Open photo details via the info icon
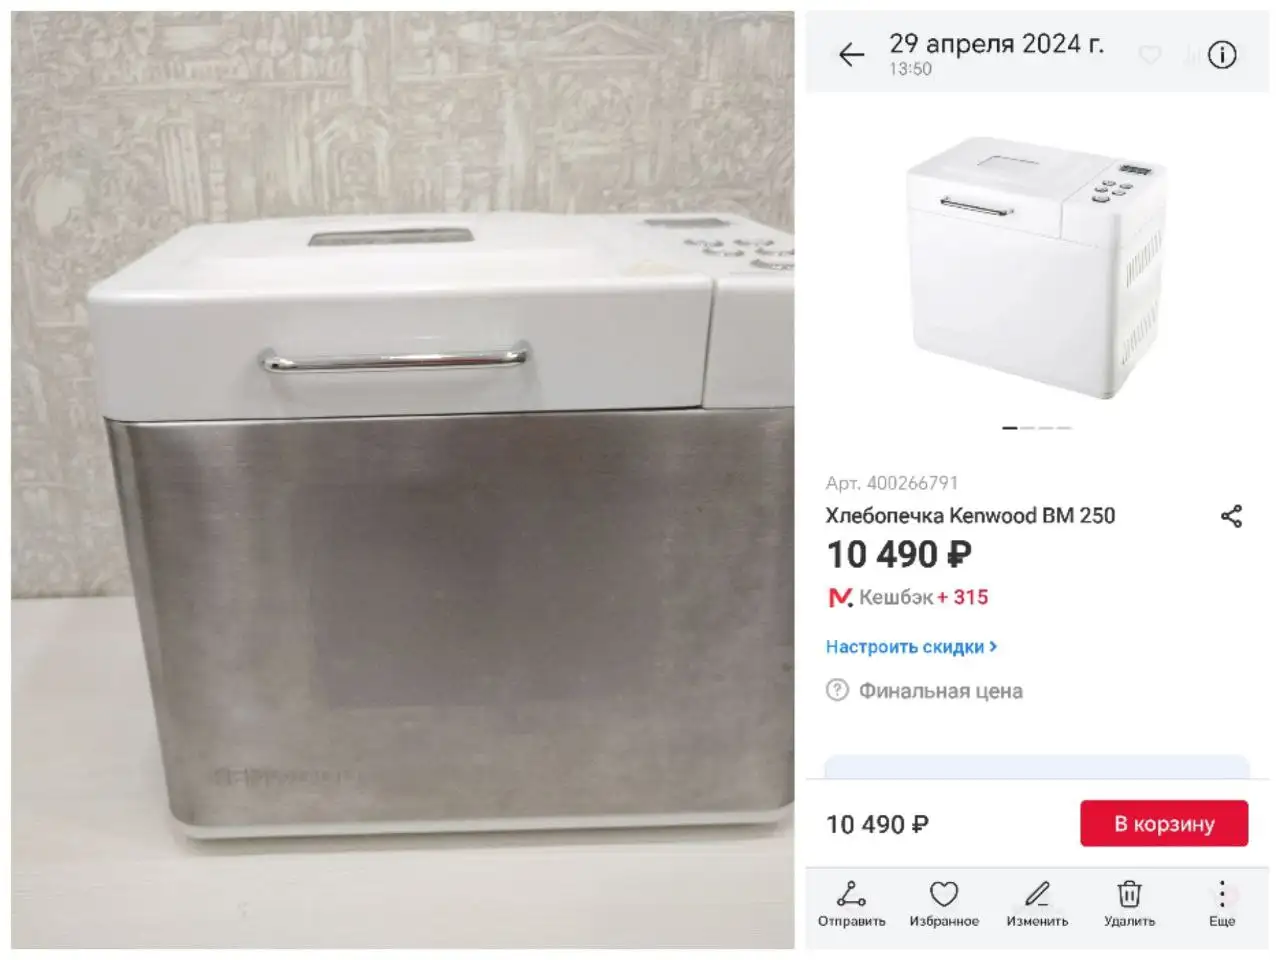Image resolution: width=1280 pixels, height=960 pixels. [x=1222, y=55]
